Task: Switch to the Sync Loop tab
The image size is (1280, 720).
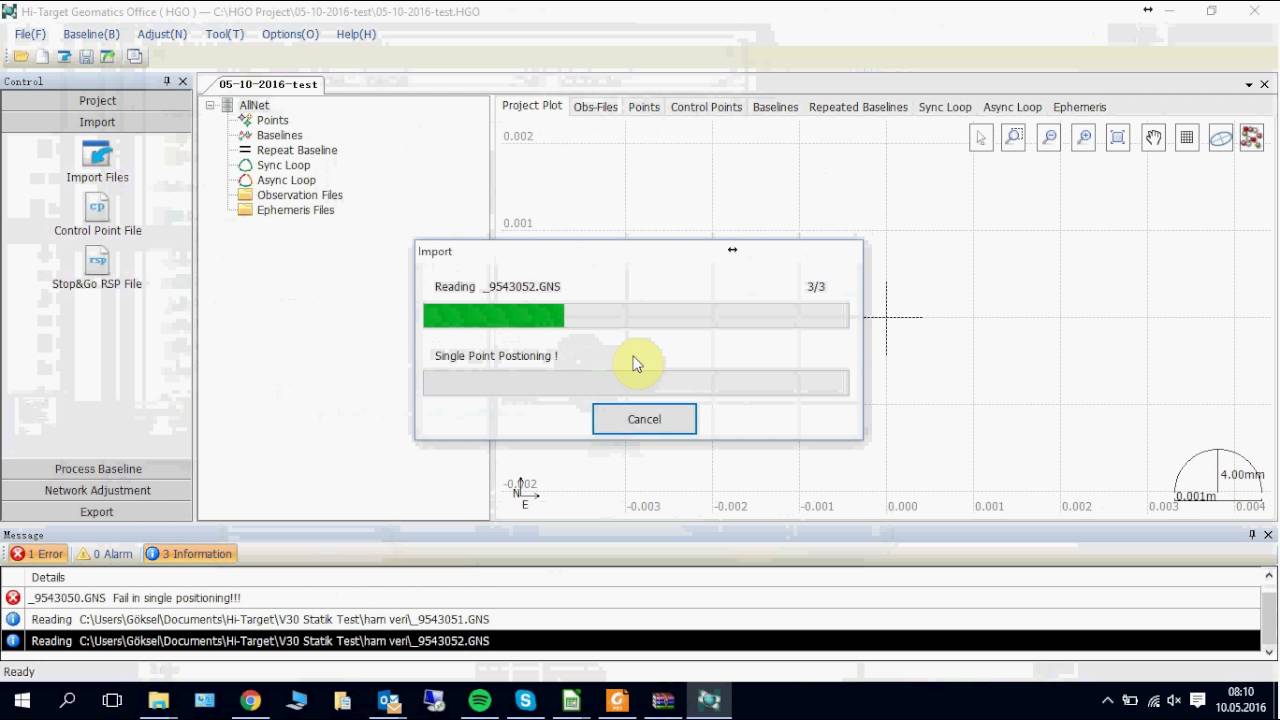Action: tap(945, 107)
